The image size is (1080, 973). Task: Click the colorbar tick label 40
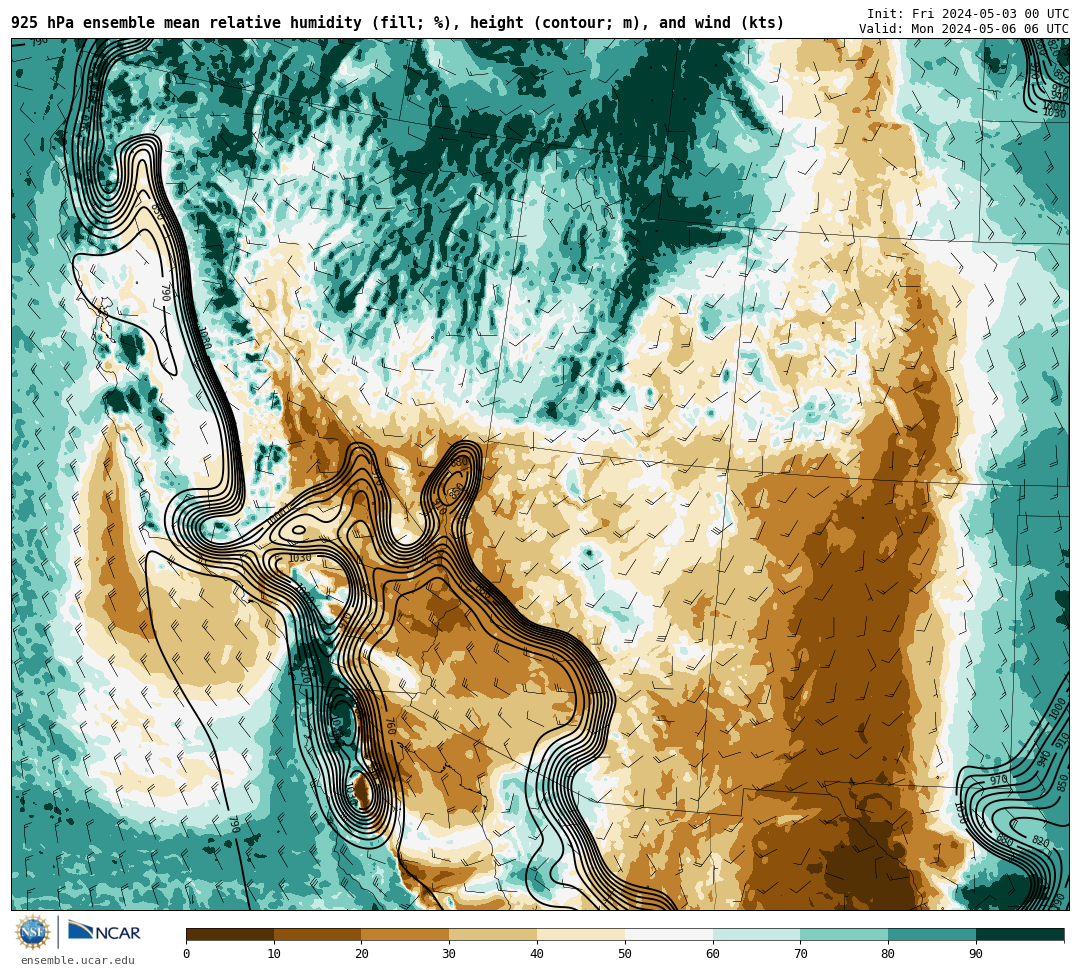click(537, 954)
